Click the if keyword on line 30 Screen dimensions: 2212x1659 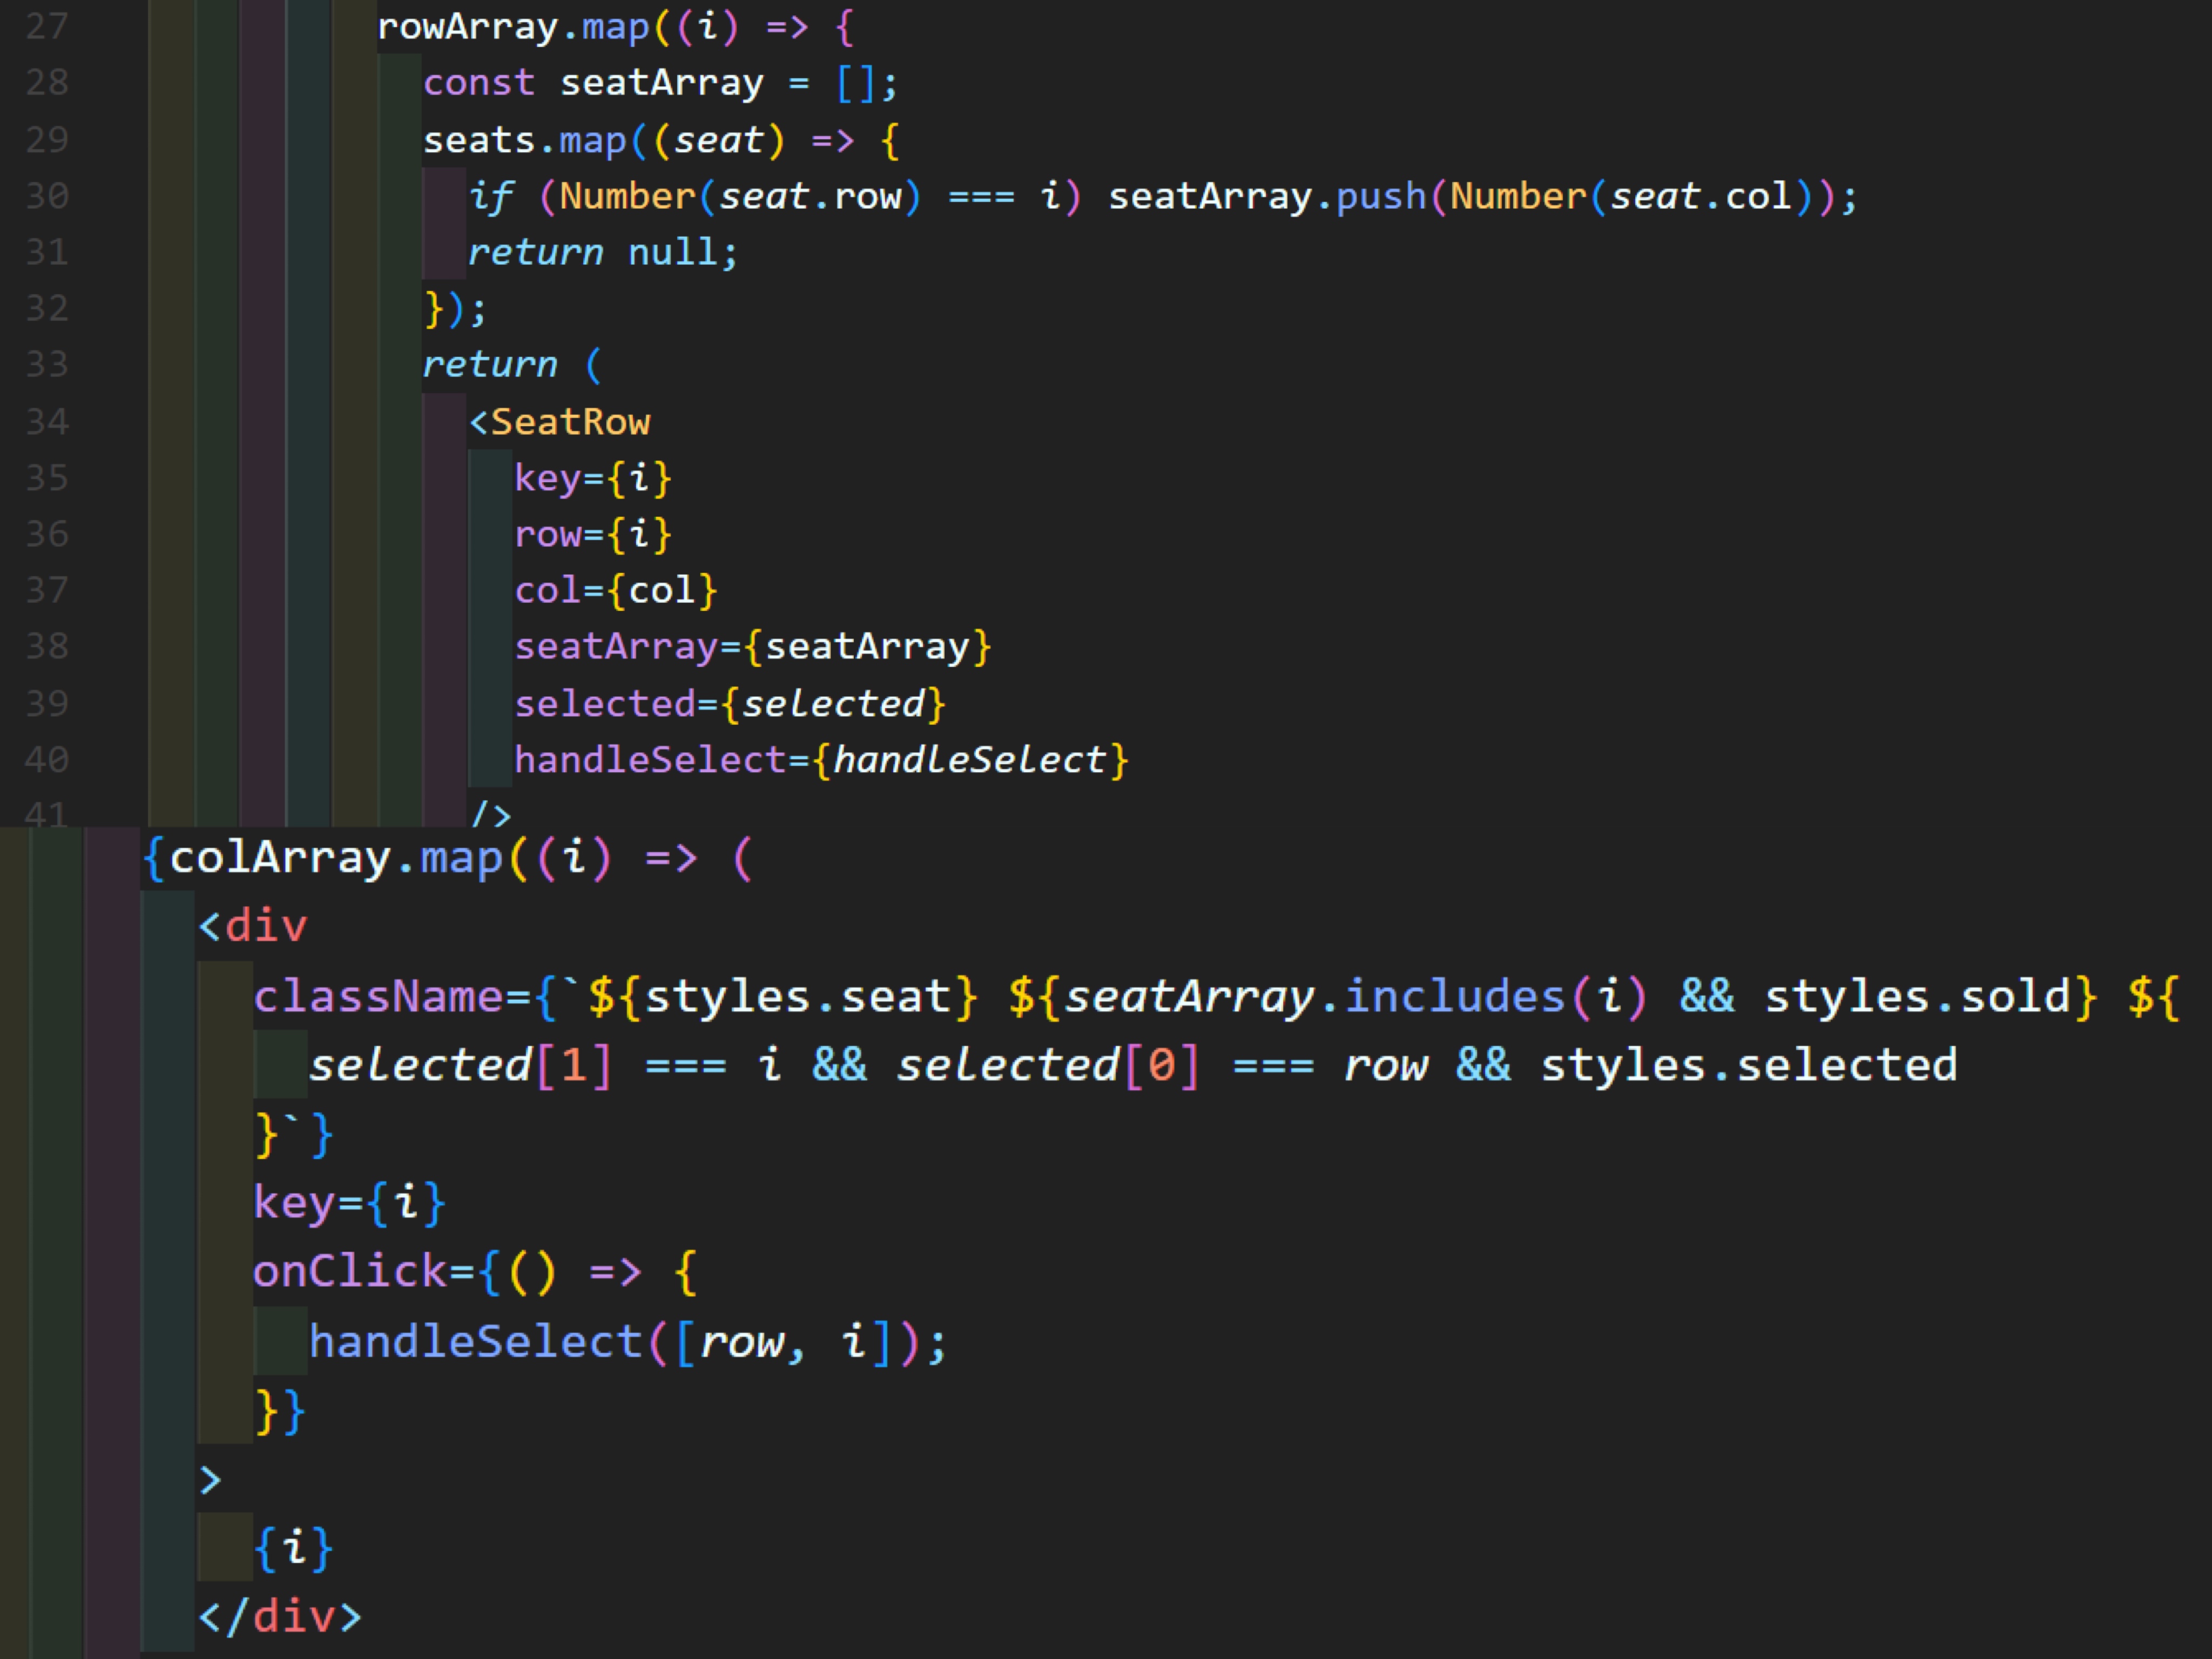[490, 196]
